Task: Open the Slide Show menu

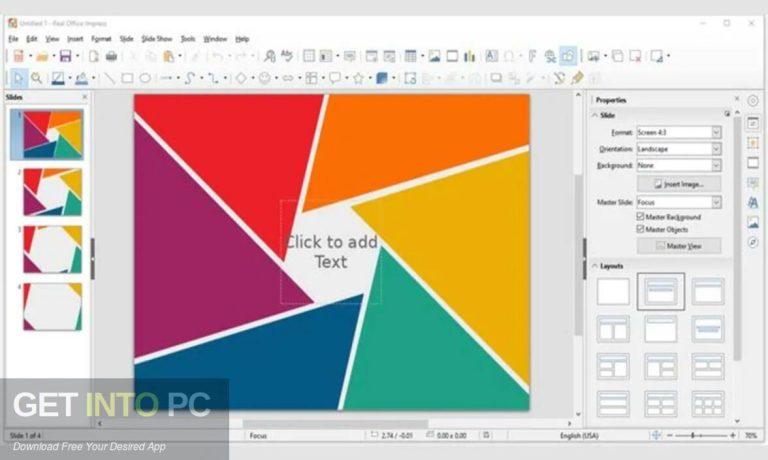Action: tap(157, 39)
